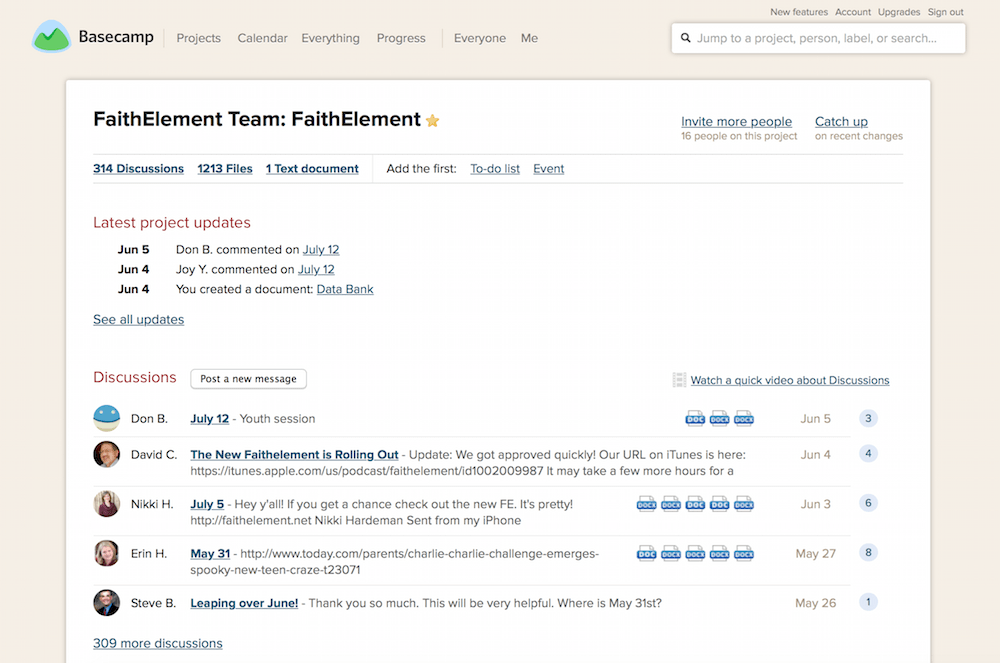Open July 12 link in Don B. update
1000x663 pixels.
click(321, 249)
